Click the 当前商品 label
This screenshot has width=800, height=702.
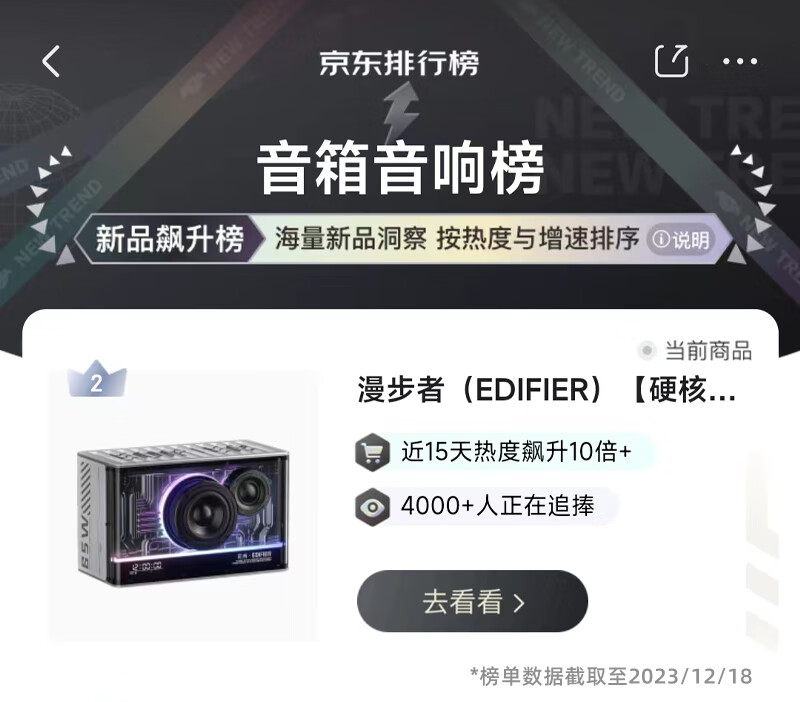[x=708, y=351]
